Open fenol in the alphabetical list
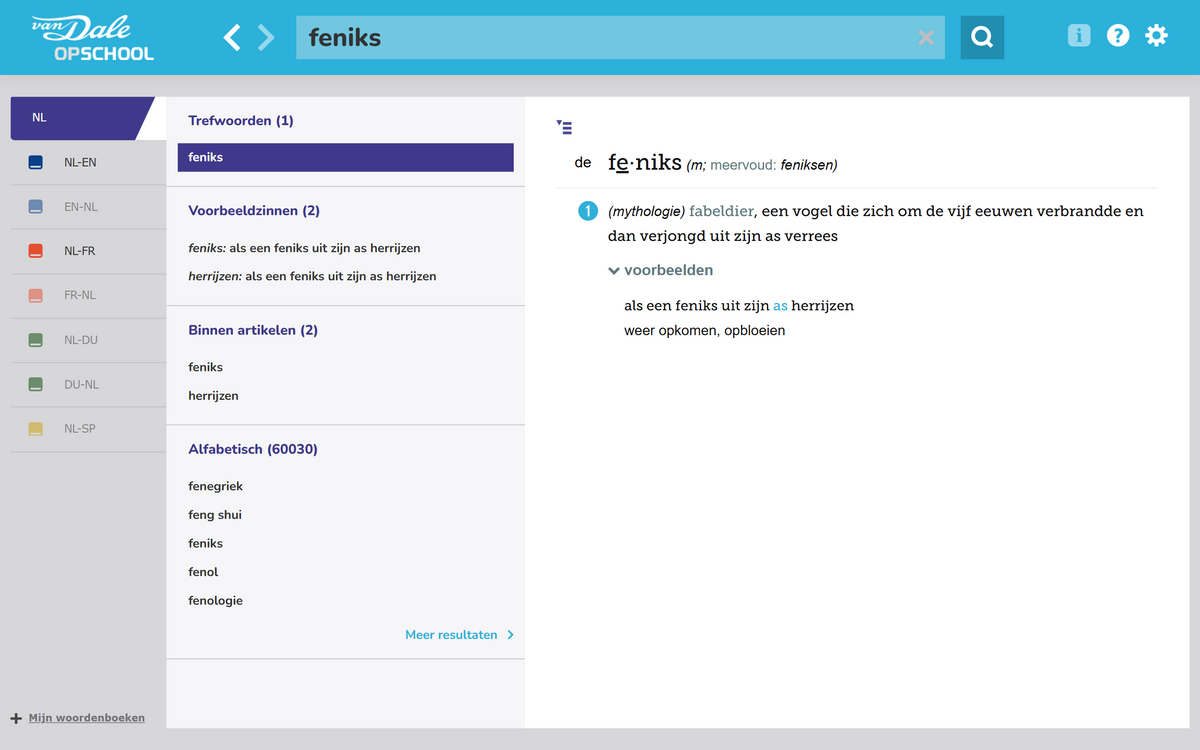The width and height of the screenshot is (1200, 750). [x=203, y=572]
